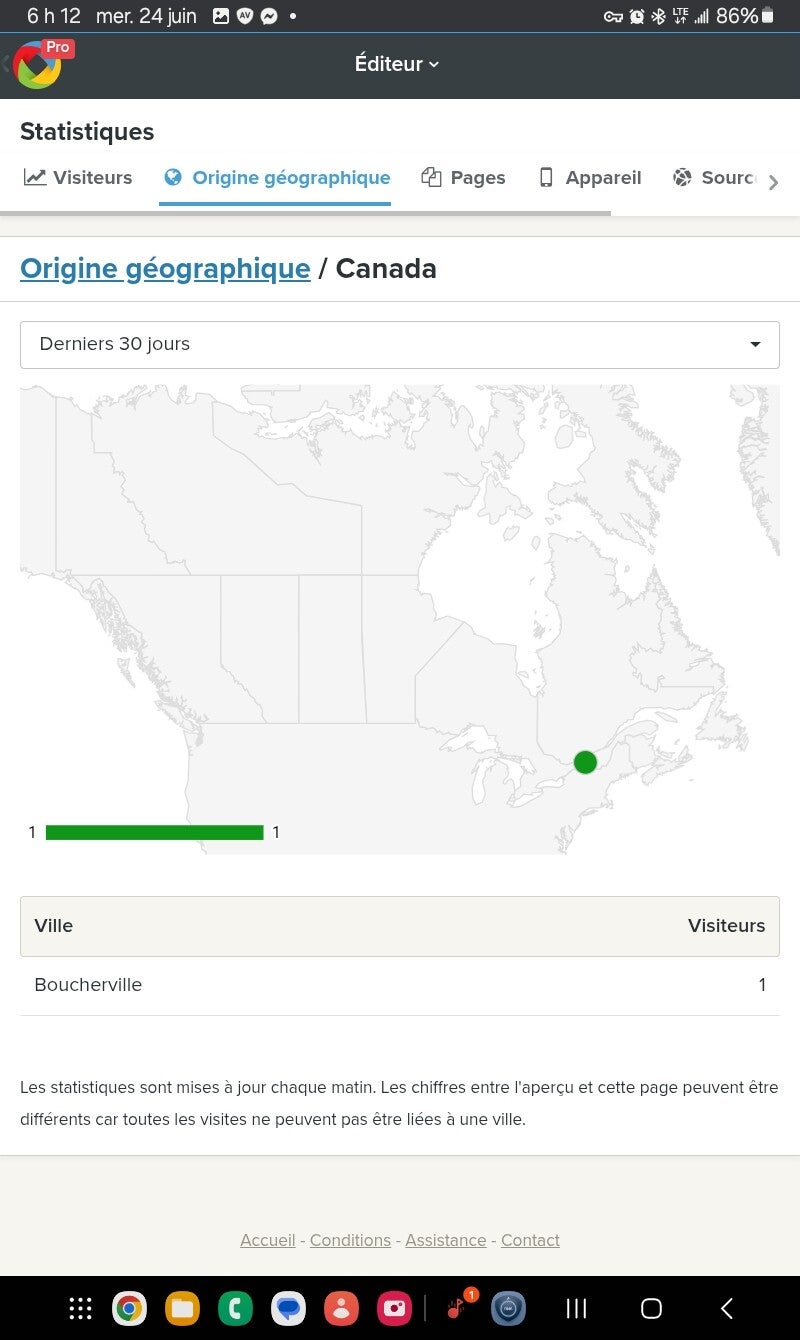Screen dimensions: 800x1340
Task: Open the Assistance footer link
Action: (x=446, y=1240)
